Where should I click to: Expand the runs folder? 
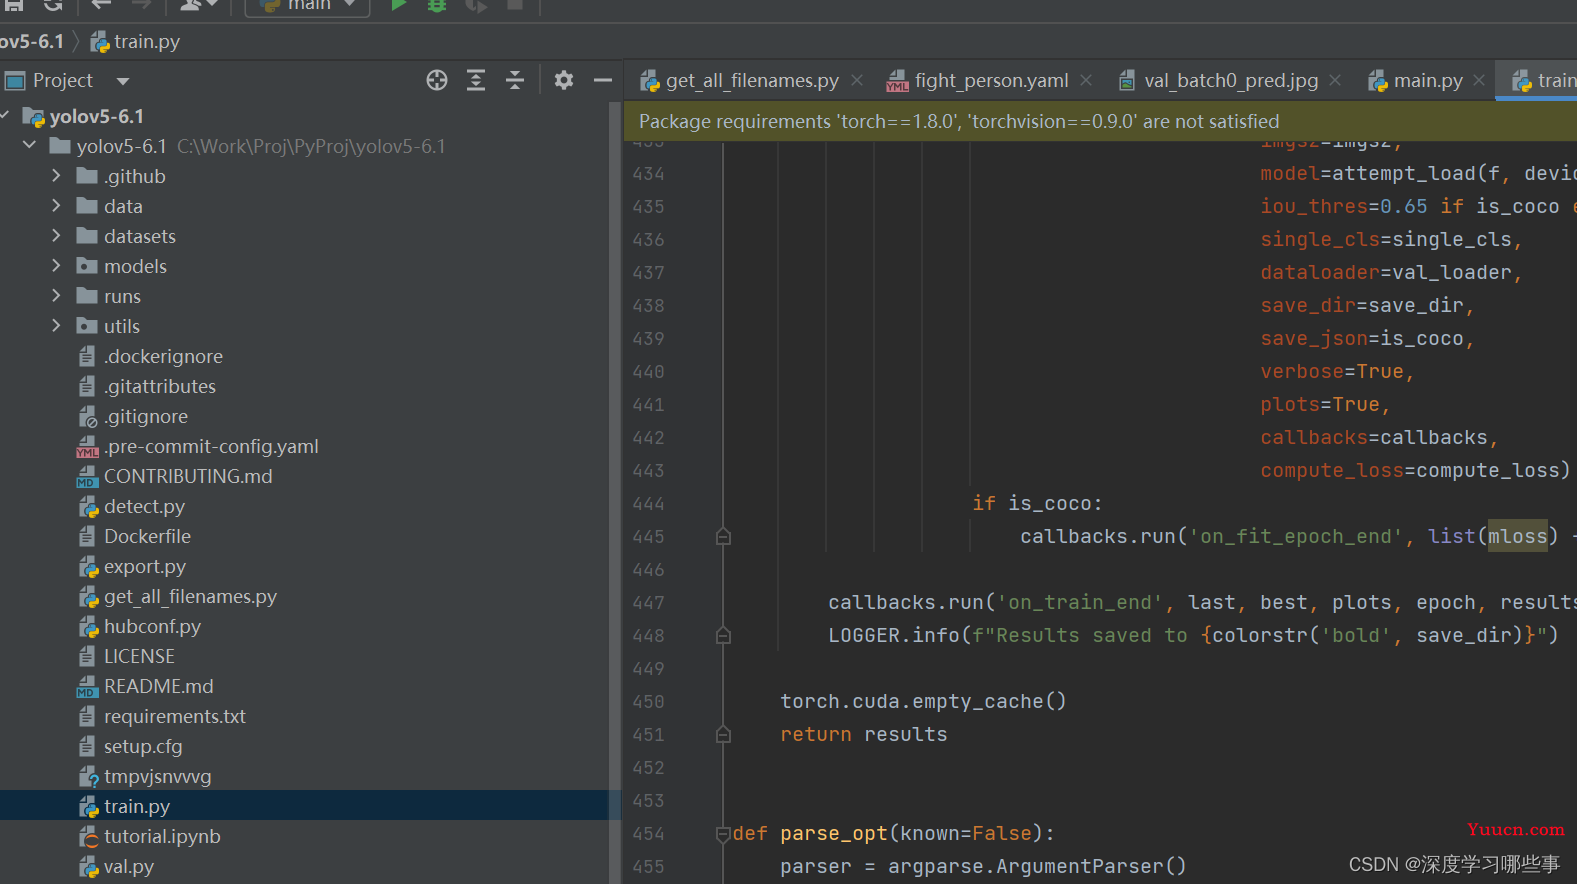pos(56,295)
